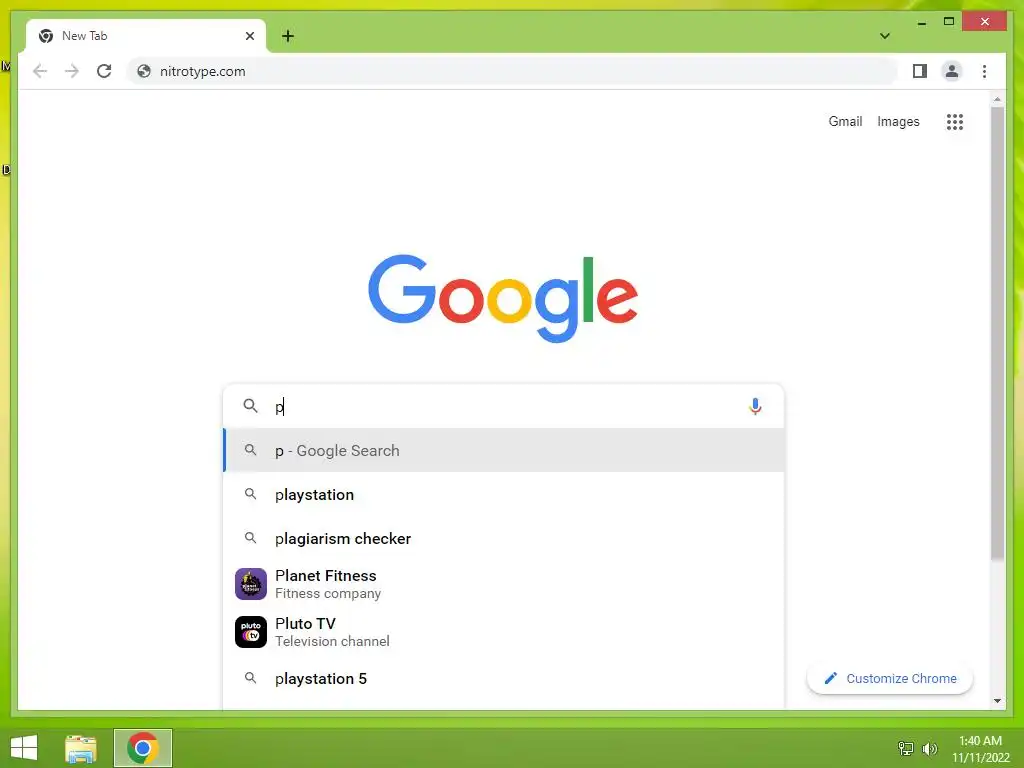1024x768 pixels.
Task: Click the page vertical scrollbar thumb
Action: [997, 333]
